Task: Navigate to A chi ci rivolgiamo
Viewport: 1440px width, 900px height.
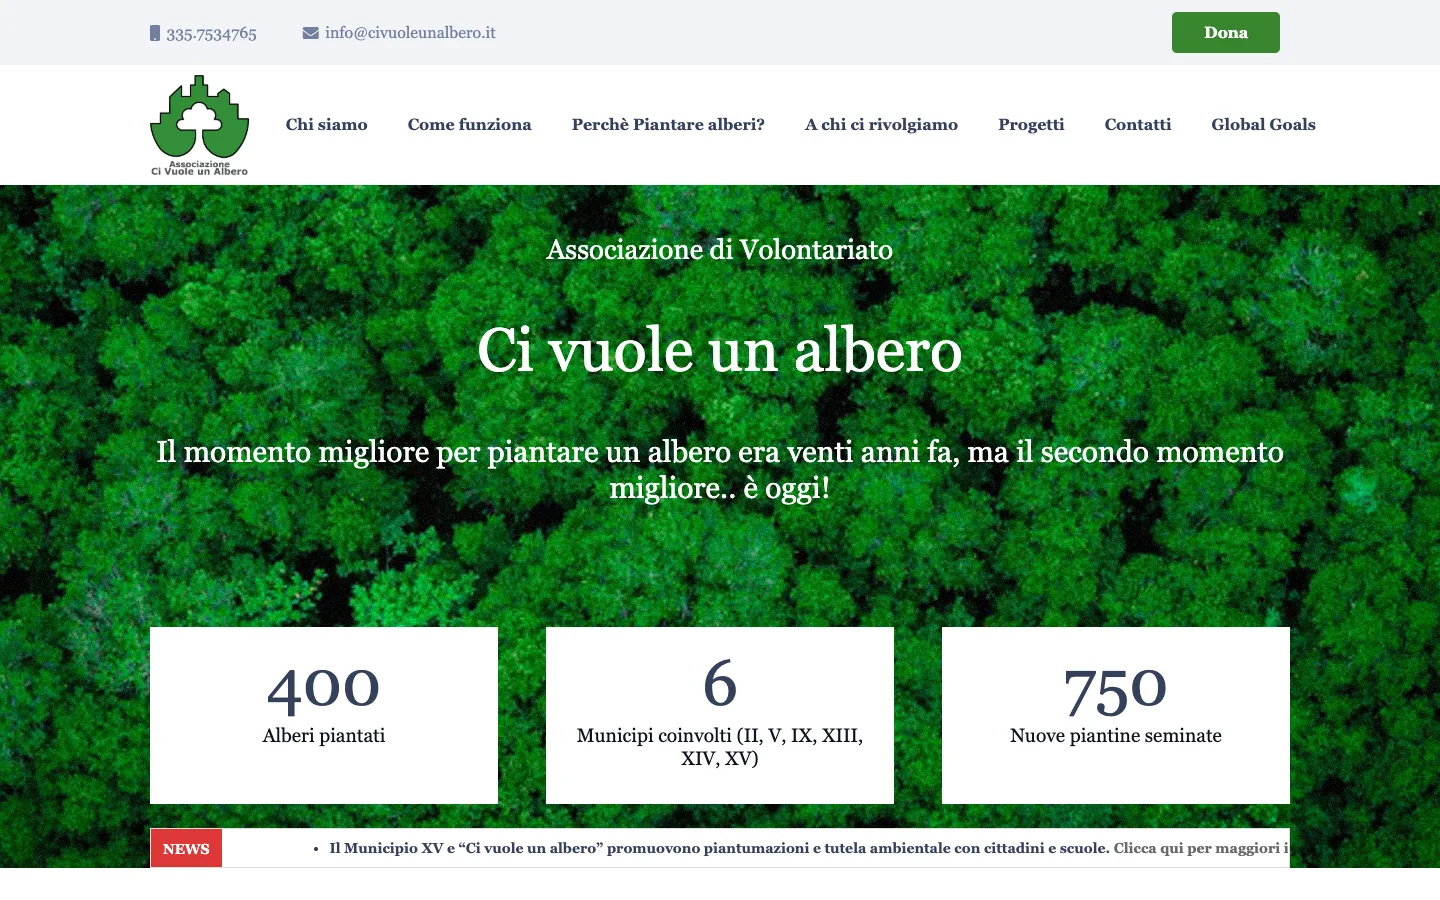Action: tap(881, 124)
